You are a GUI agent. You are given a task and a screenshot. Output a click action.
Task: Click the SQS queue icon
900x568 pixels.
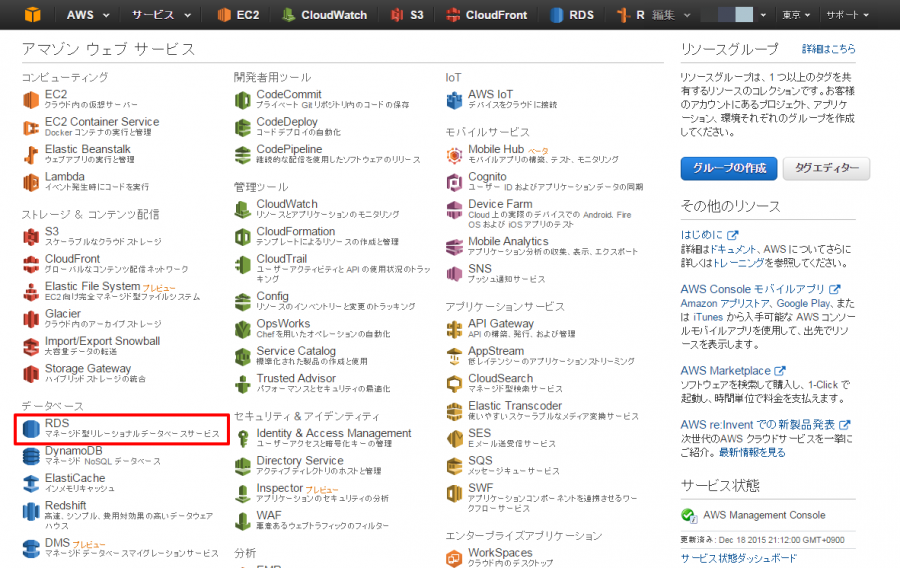click(x=455, y=466)
